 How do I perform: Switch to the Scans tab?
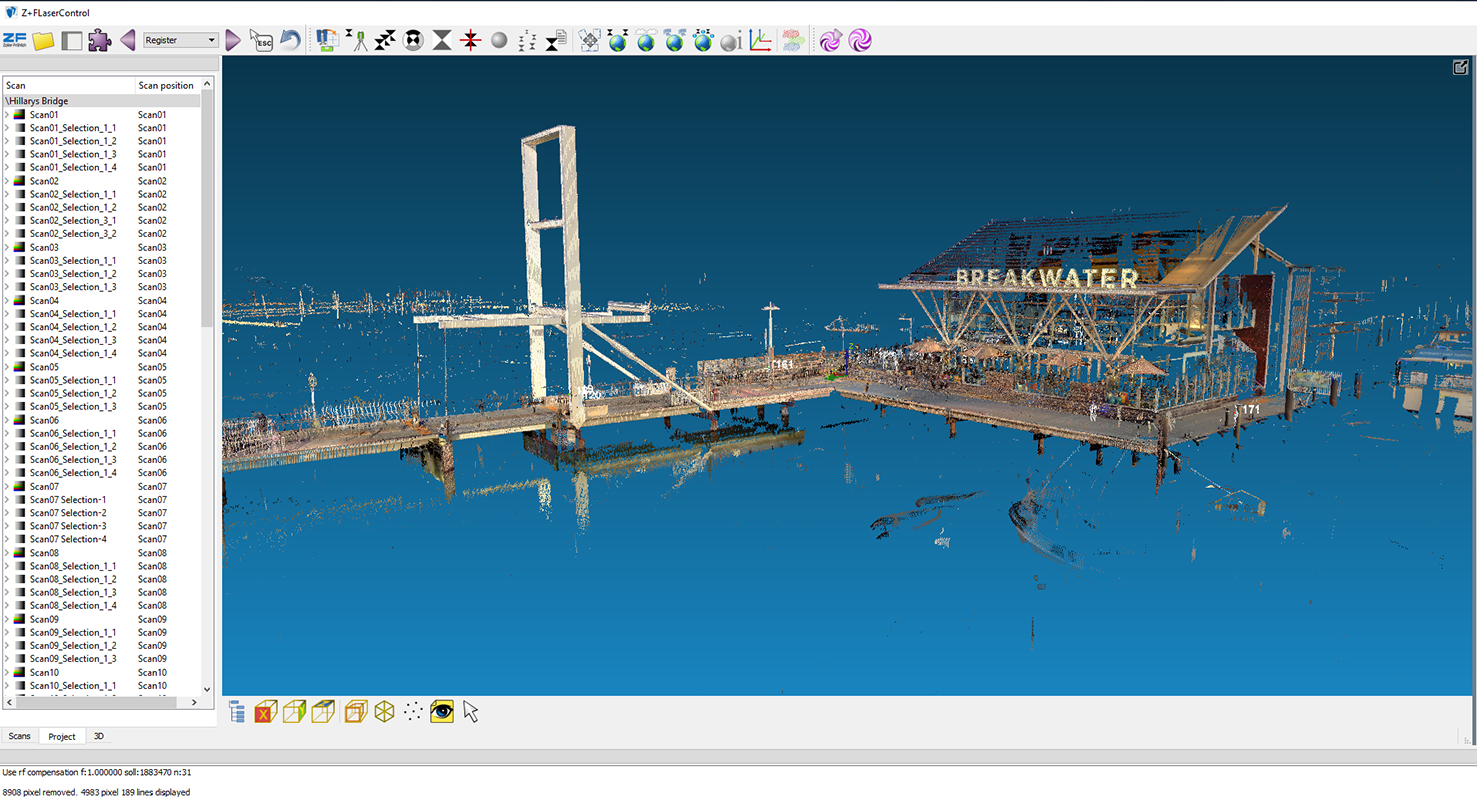20,737
